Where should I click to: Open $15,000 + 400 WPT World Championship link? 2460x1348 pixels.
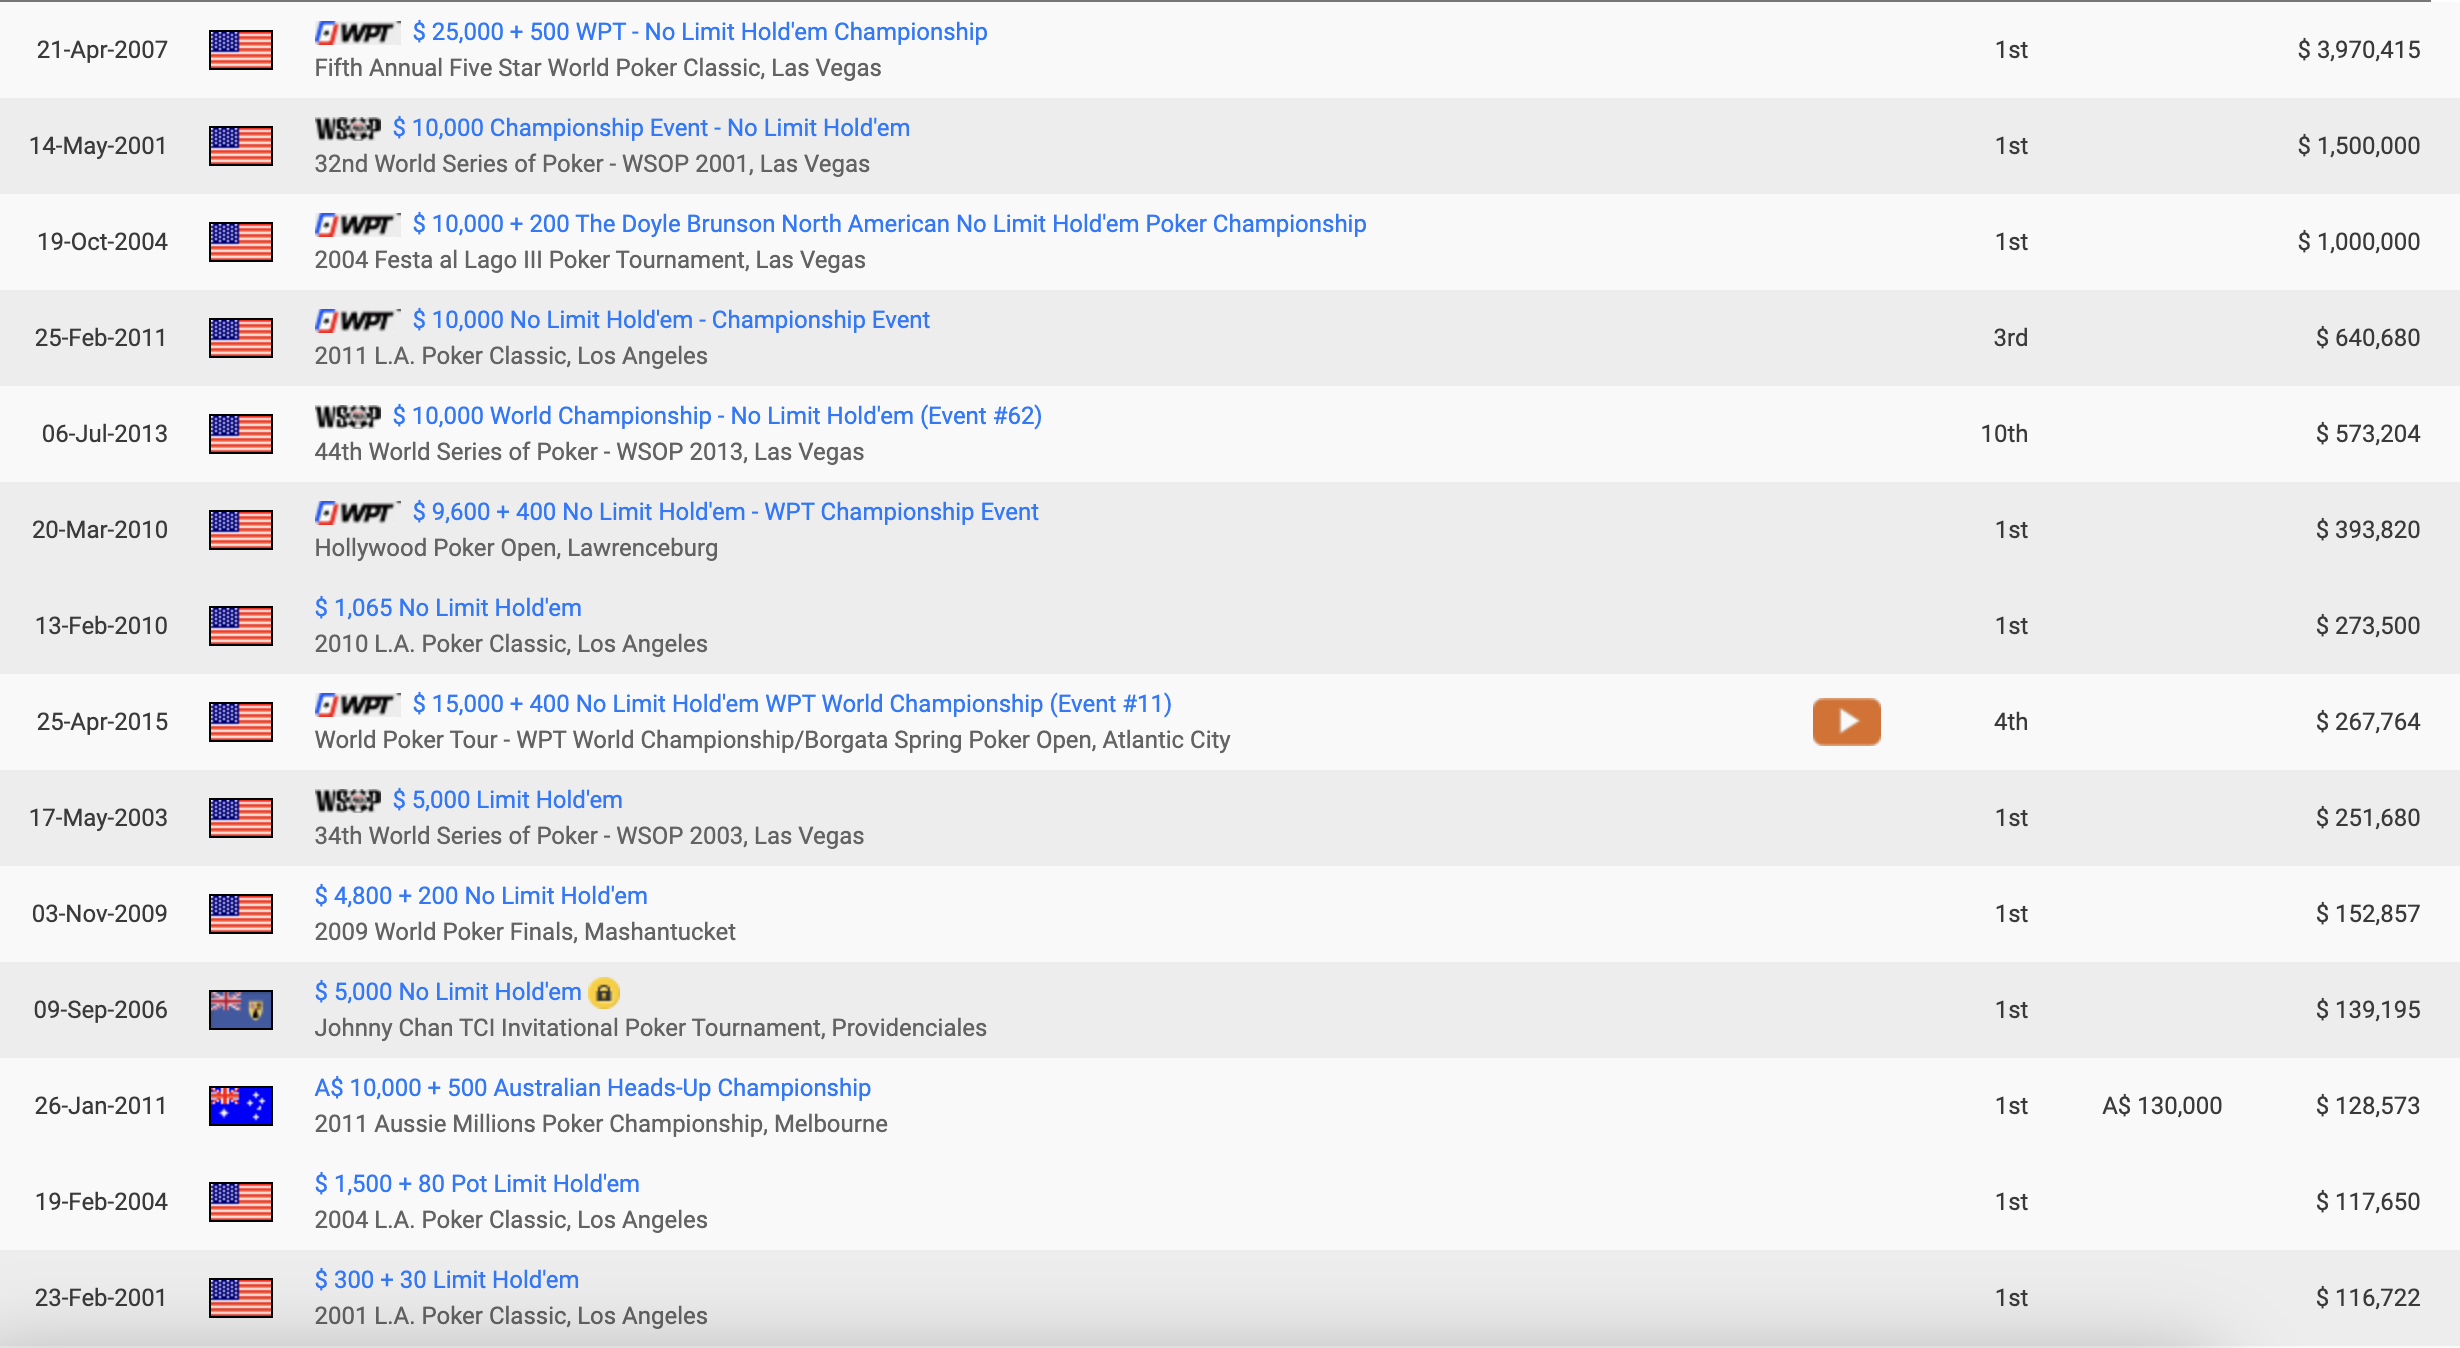[x=791, y=704]
